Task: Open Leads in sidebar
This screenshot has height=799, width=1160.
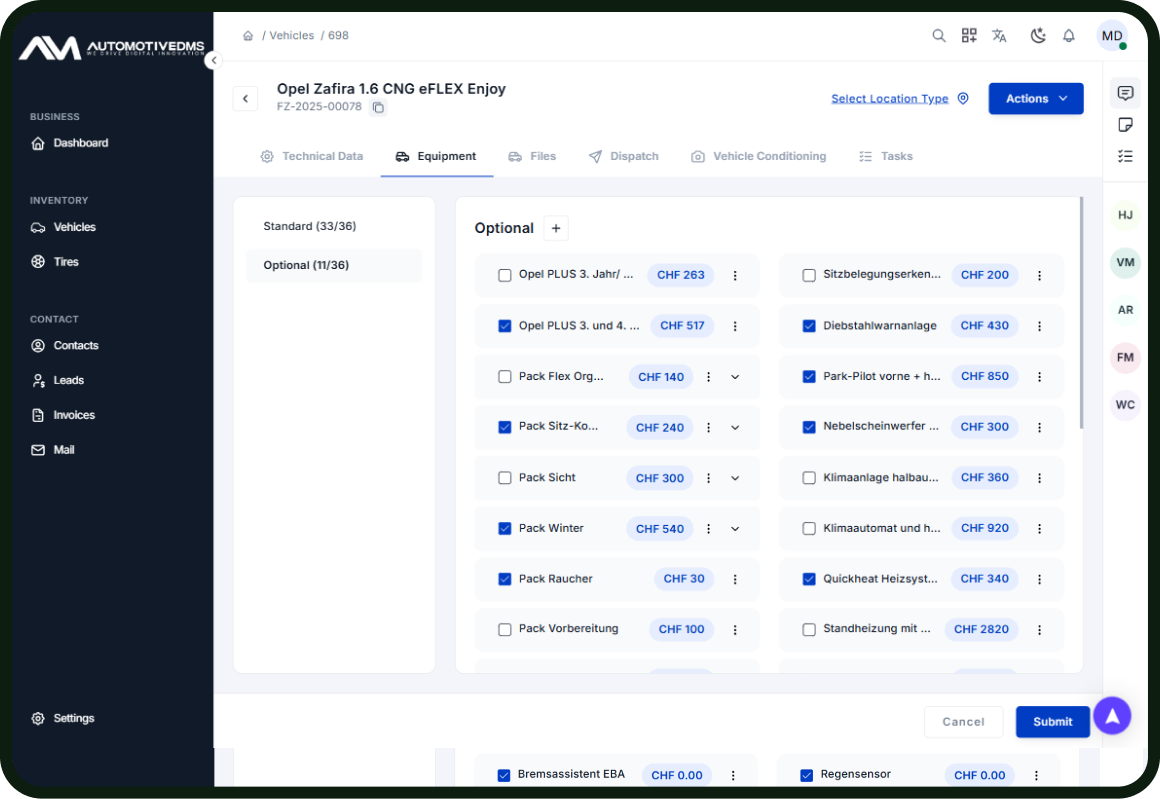Action: (58, 380)
